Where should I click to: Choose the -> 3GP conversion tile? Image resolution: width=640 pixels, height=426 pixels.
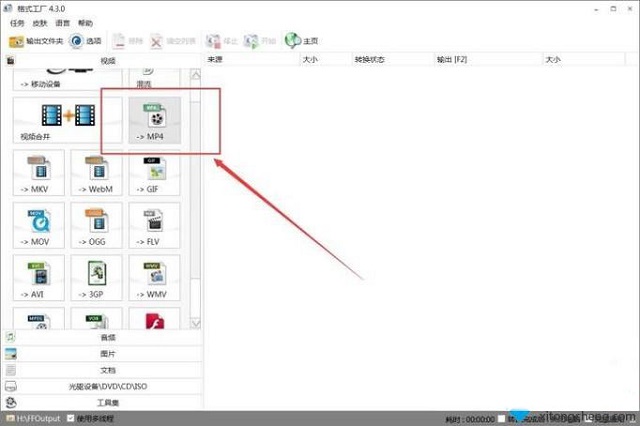coord(96,278)
